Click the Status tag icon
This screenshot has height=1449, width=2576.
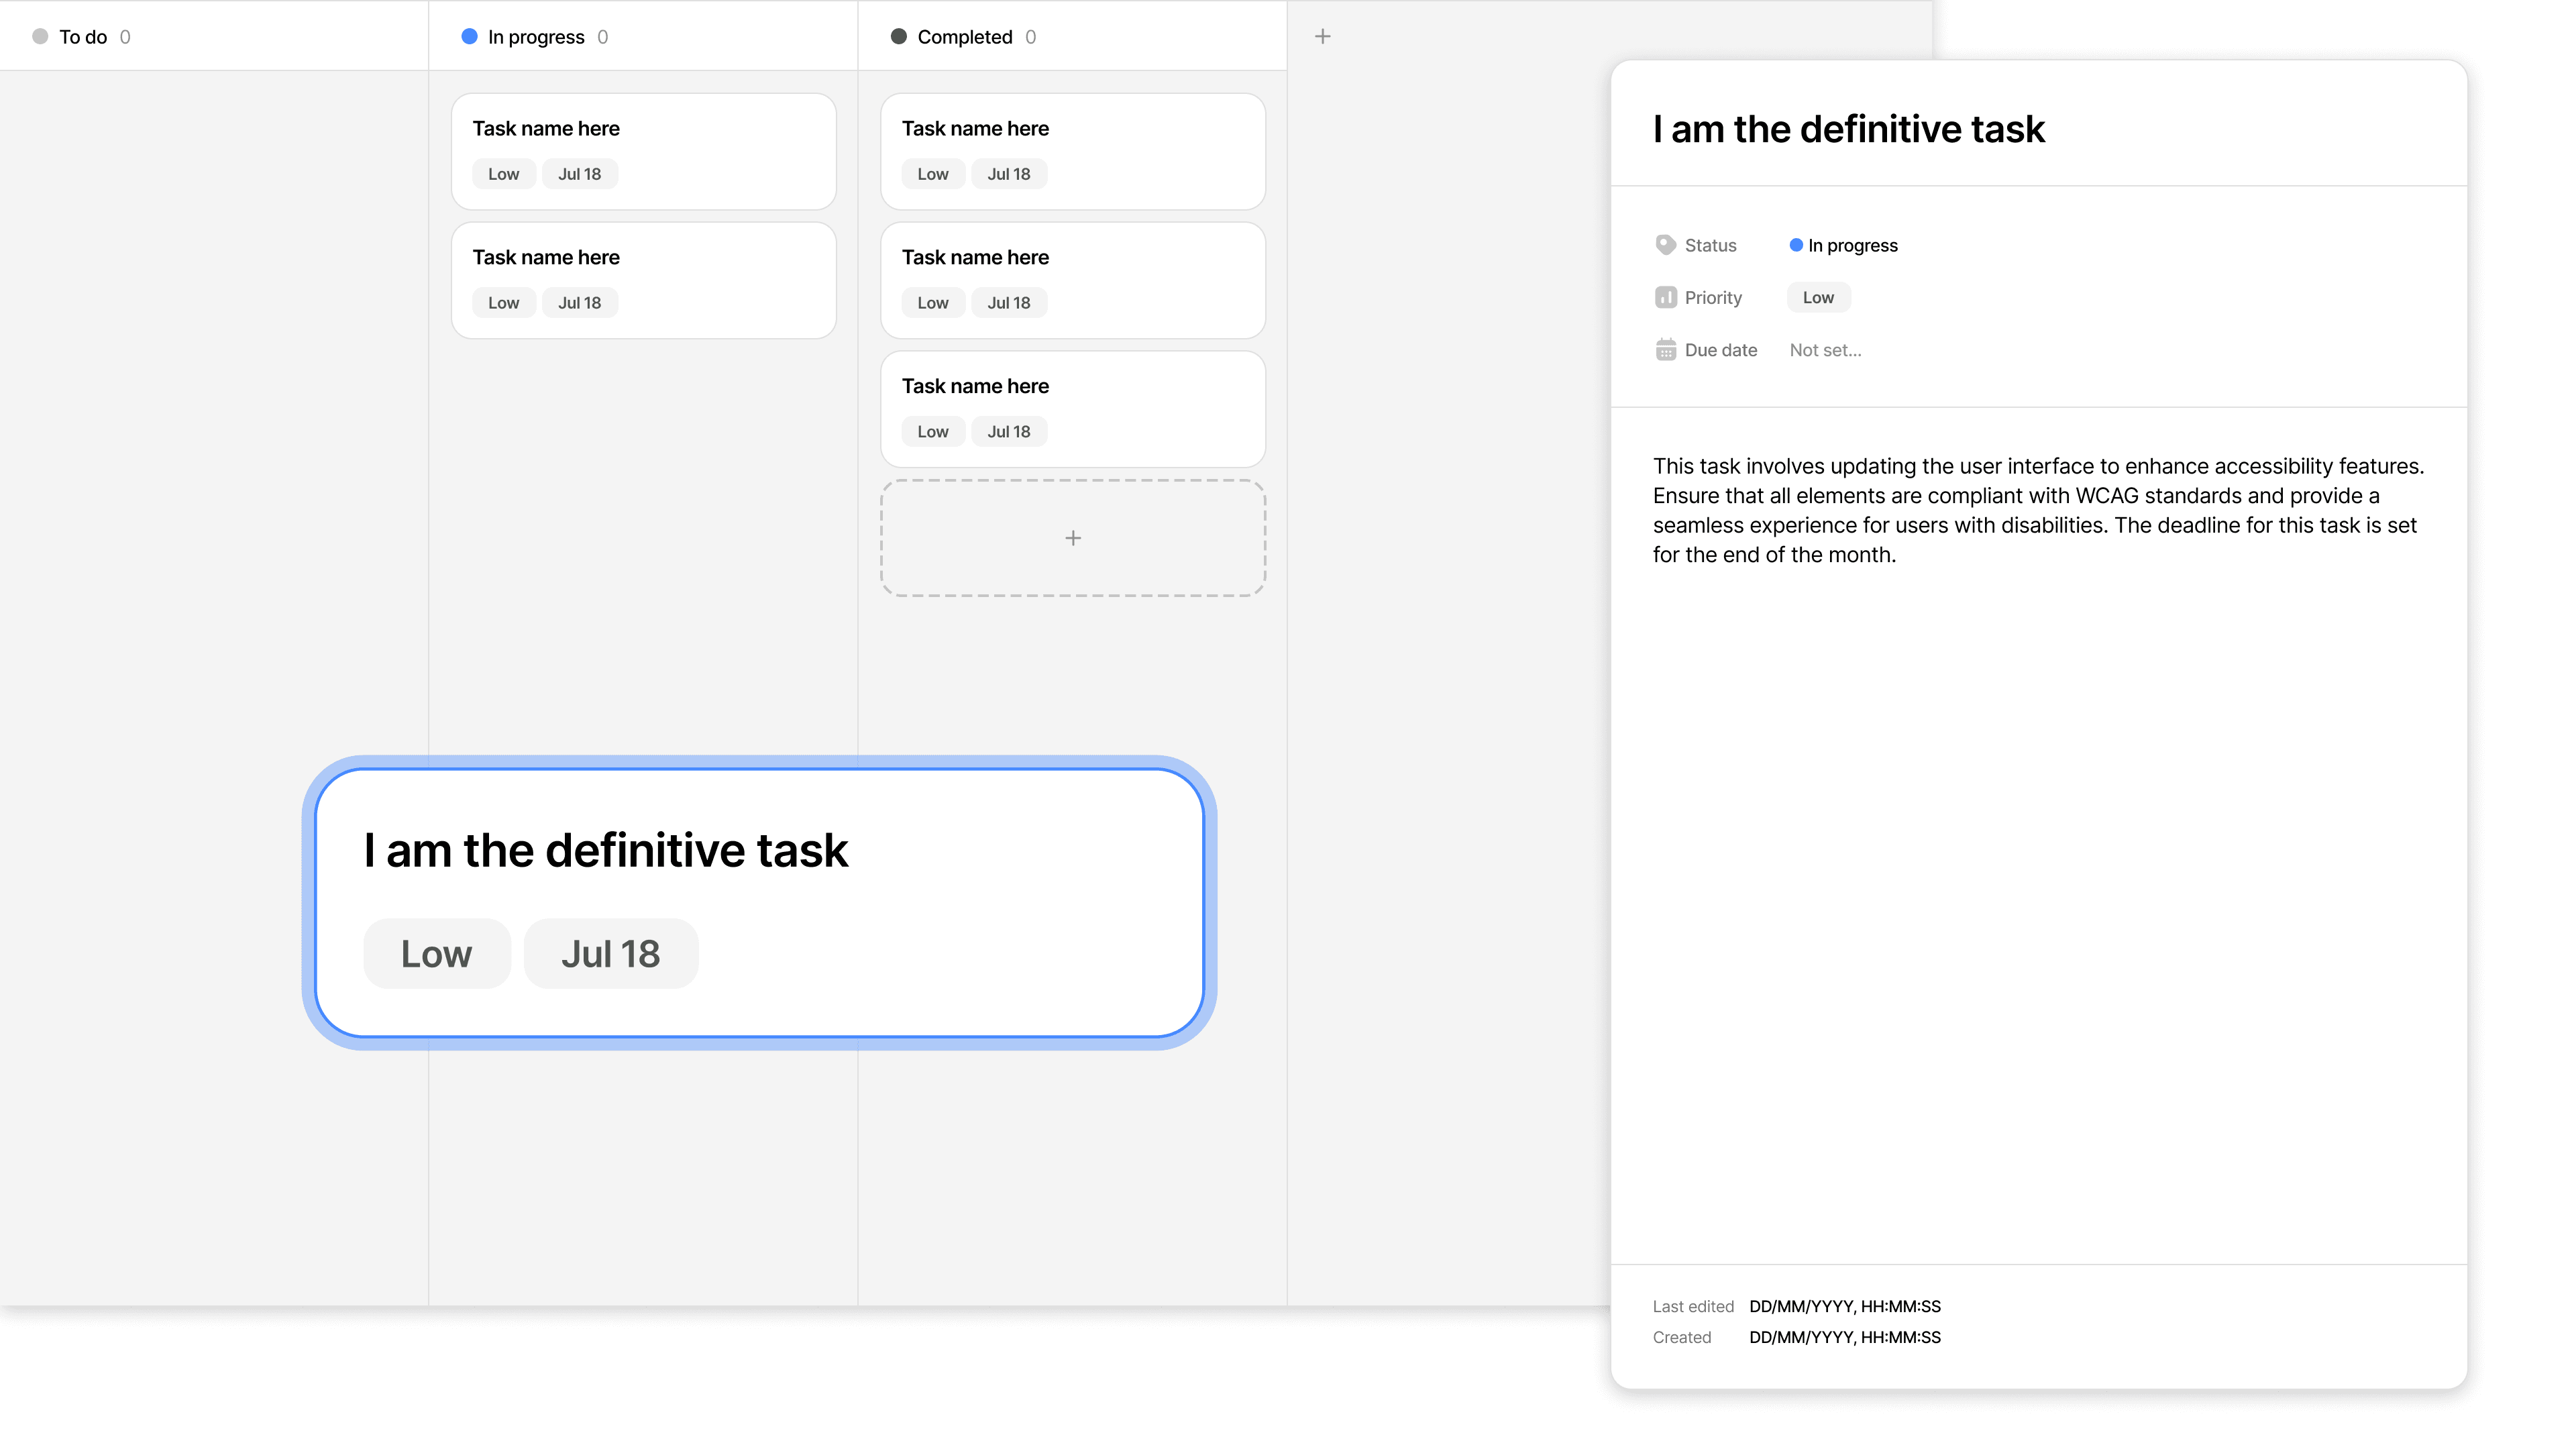point(1665,245)
